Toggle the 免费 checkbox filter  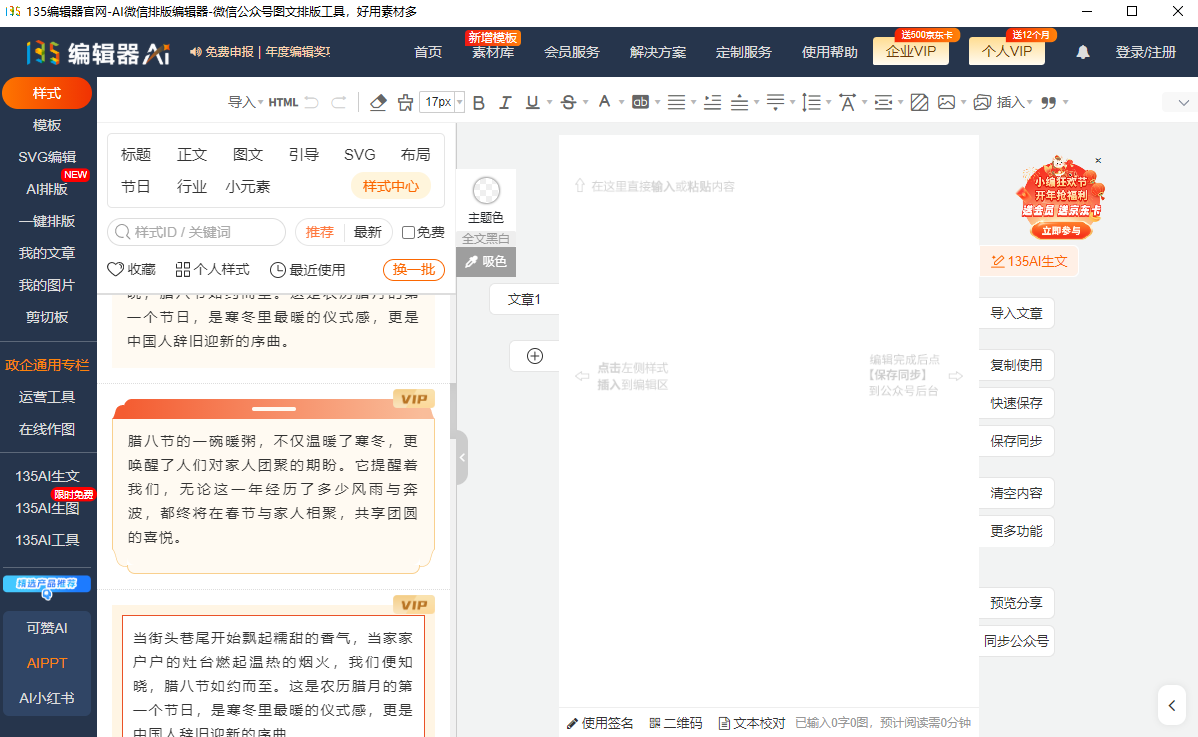tap(408, 232)
